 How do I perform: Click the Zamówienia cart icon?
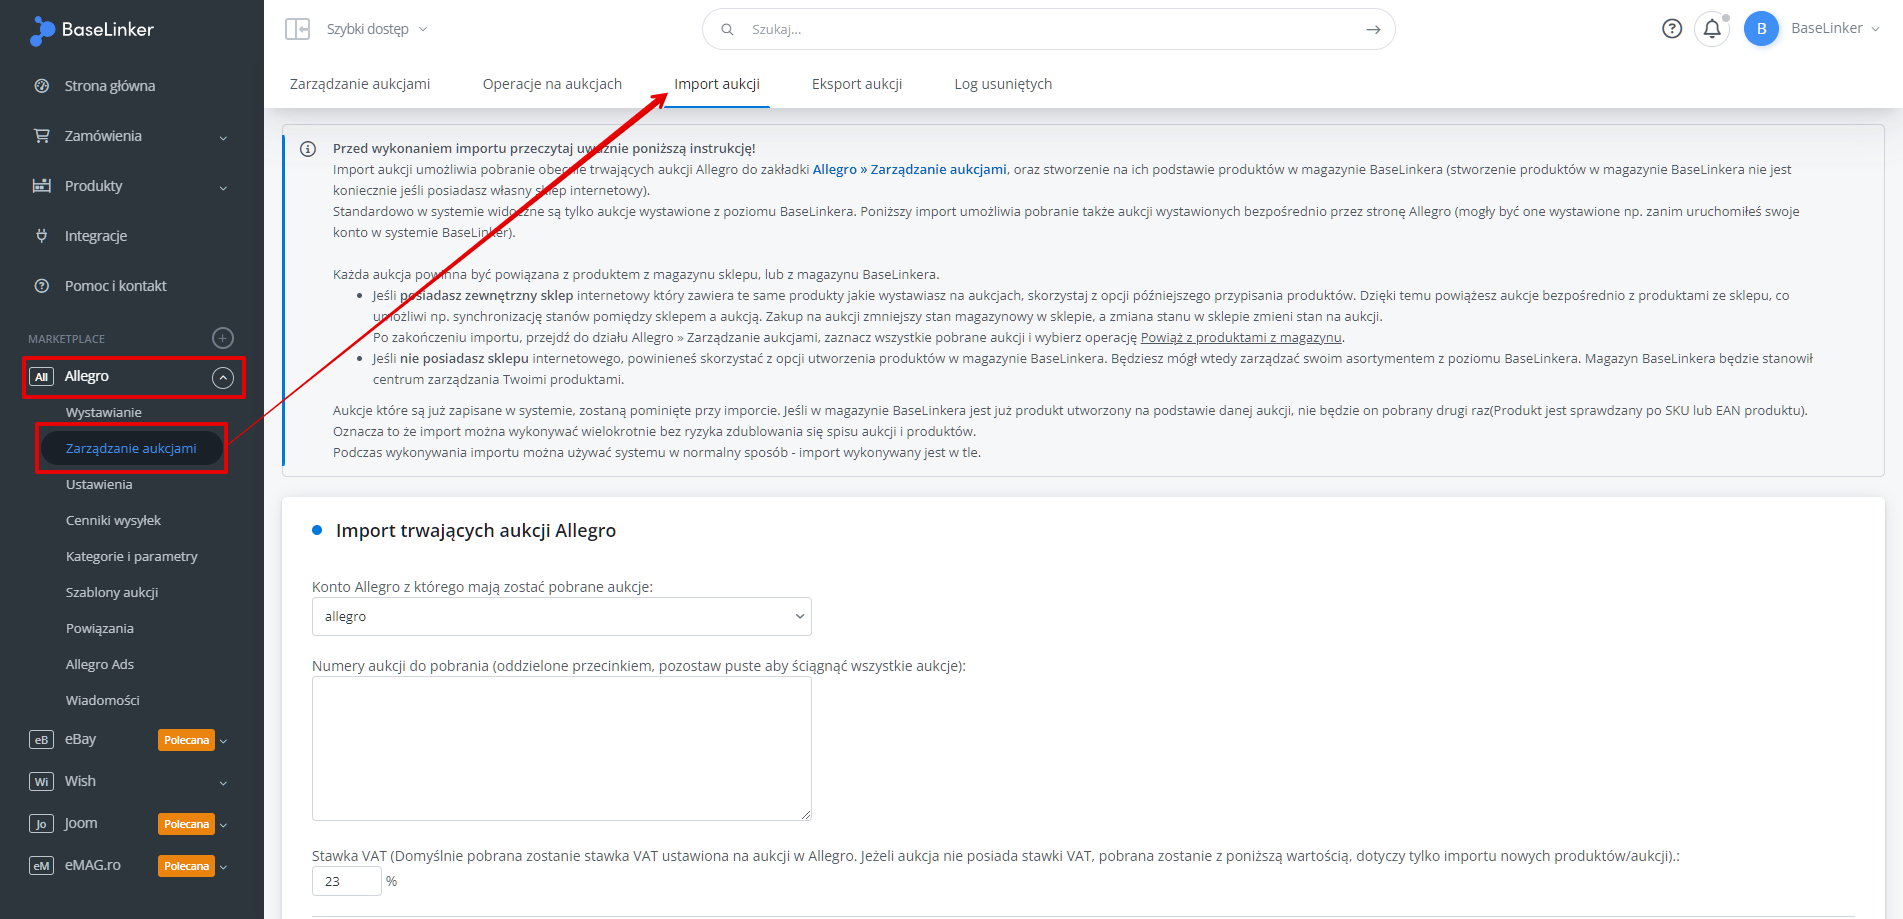[x=42, y=136]
